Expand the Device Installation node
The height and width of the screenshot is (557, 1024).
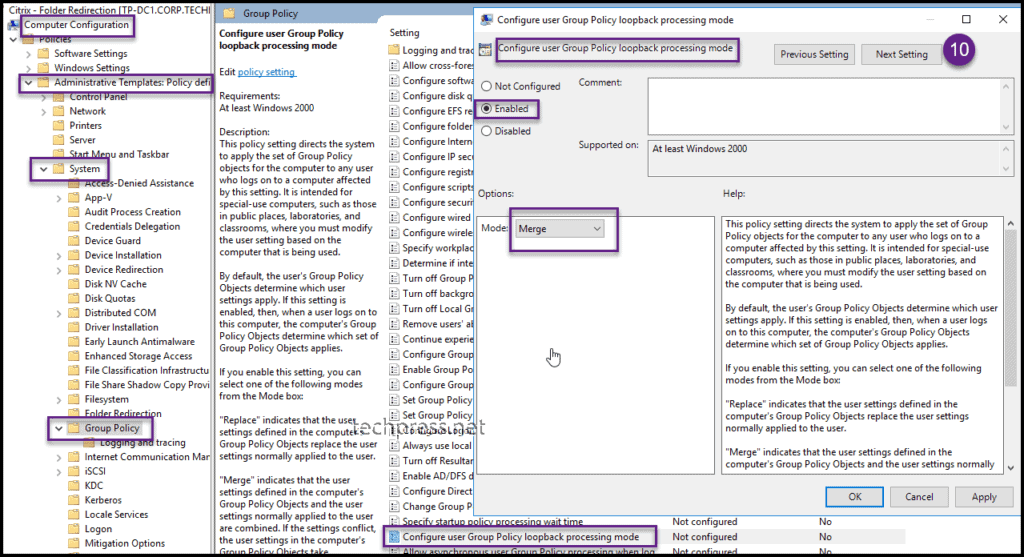pos(59,255)
